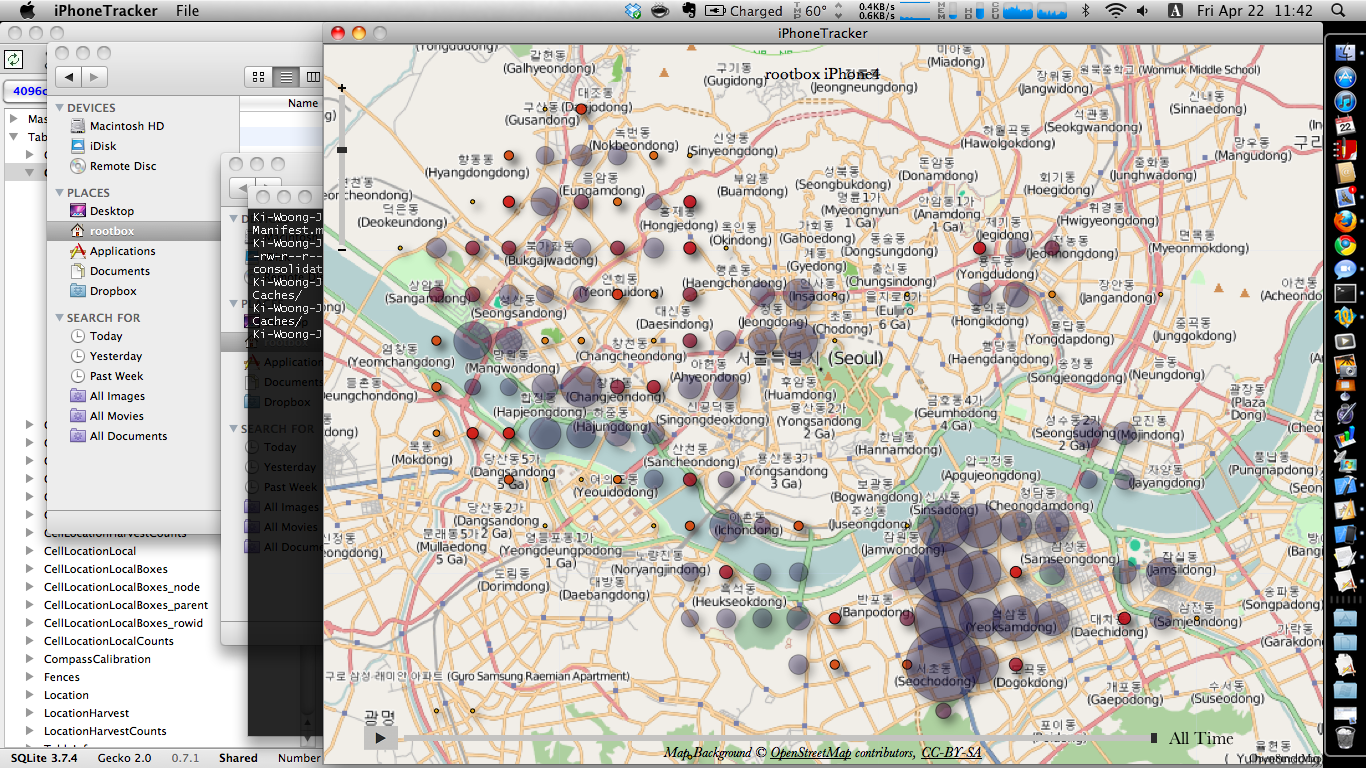Click the input source A icon
Screen dimensions: 1366x768
(x=1175, y=11)
